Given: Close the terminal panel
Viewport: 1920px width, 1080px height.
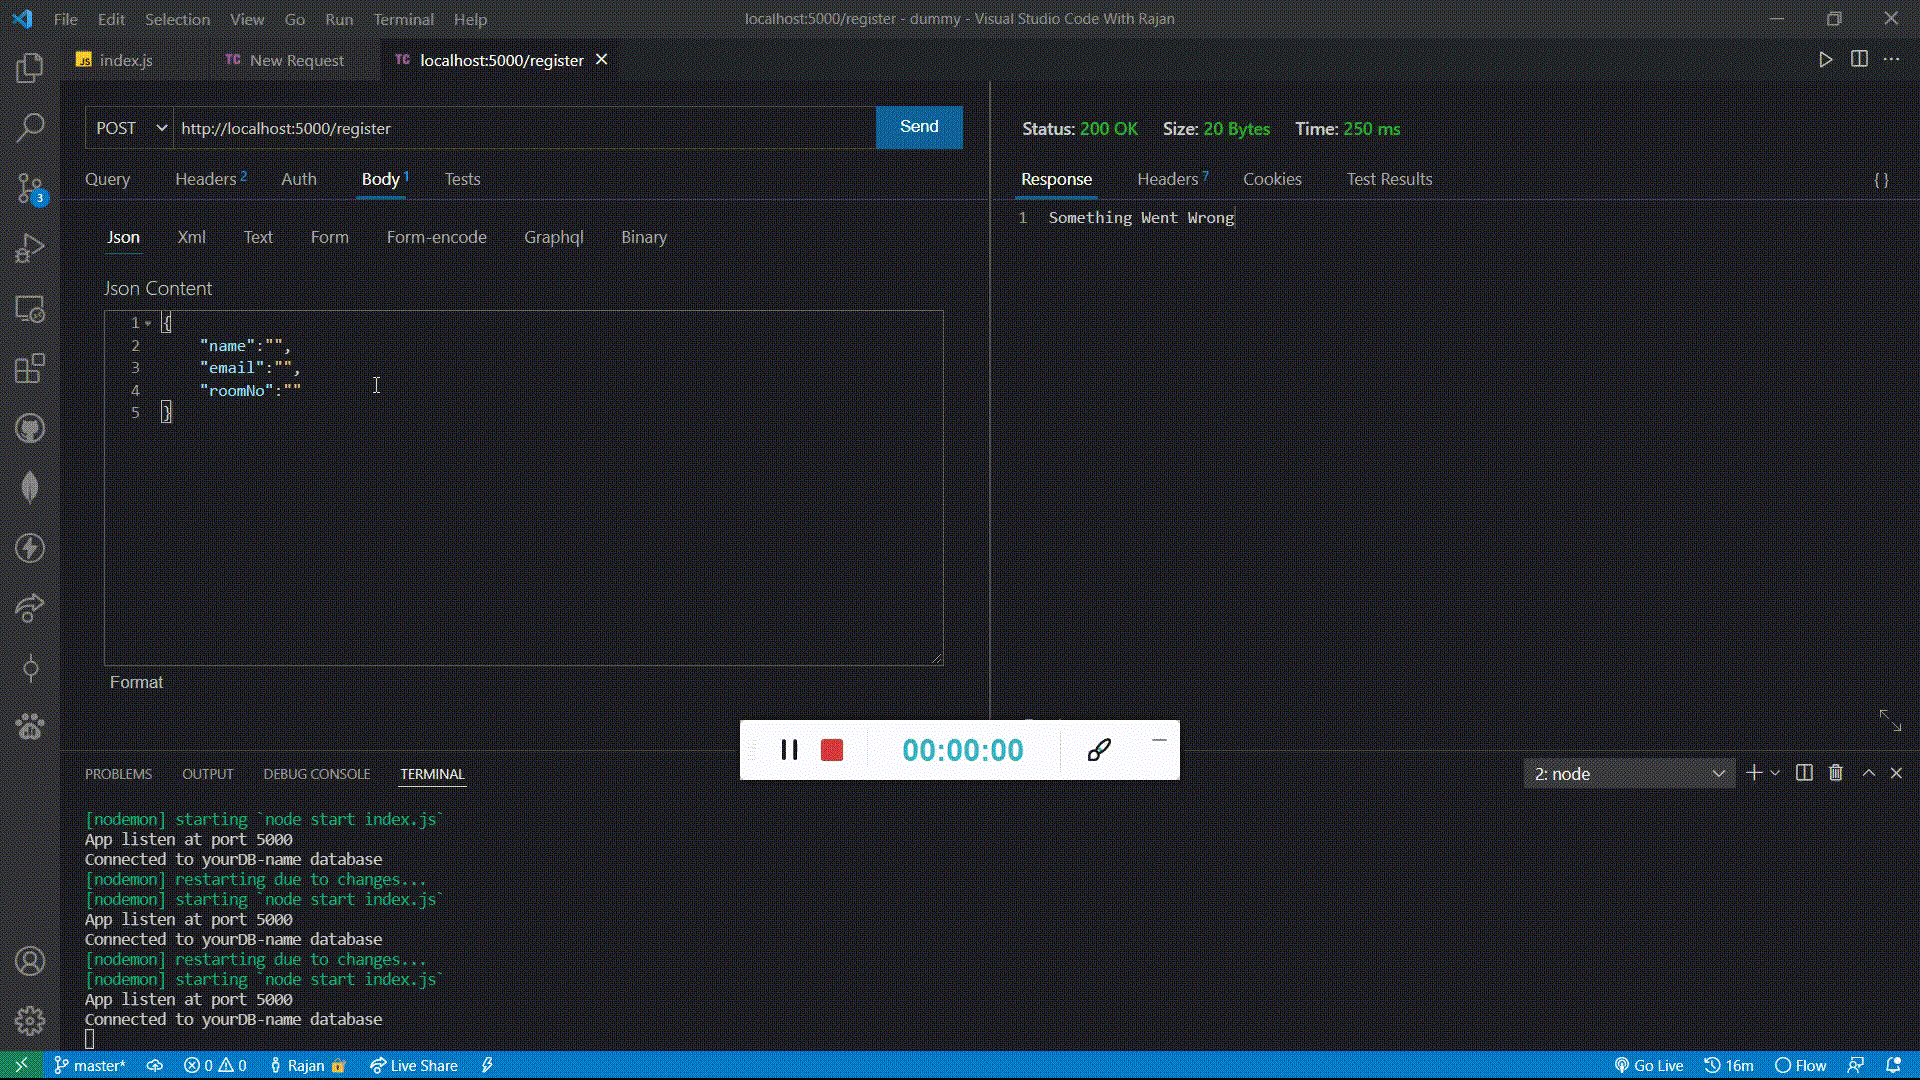Looking at the screenshot, I should click(x=1896, y=773).
